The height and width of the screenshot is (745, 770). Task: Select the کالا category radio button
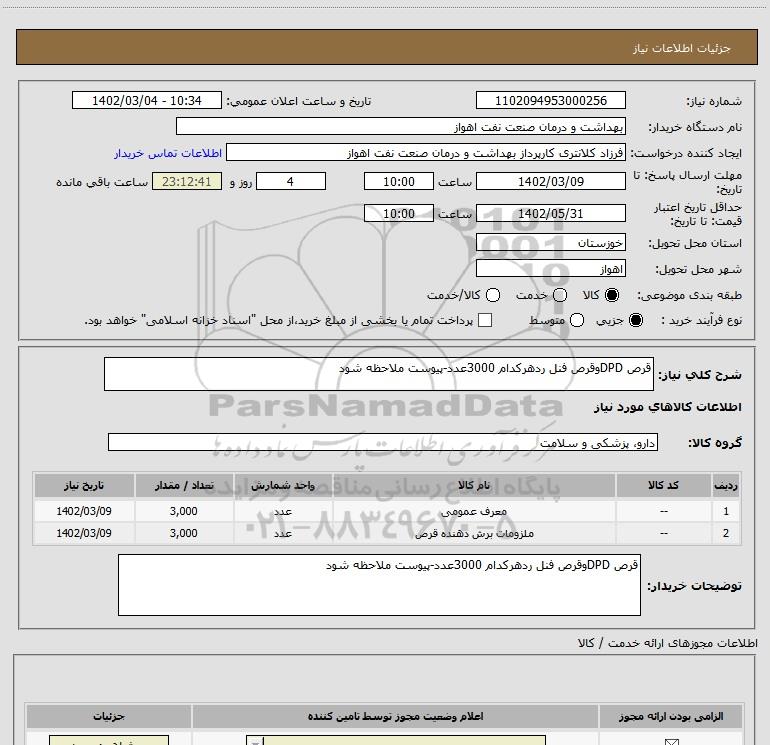coord(612,295)
